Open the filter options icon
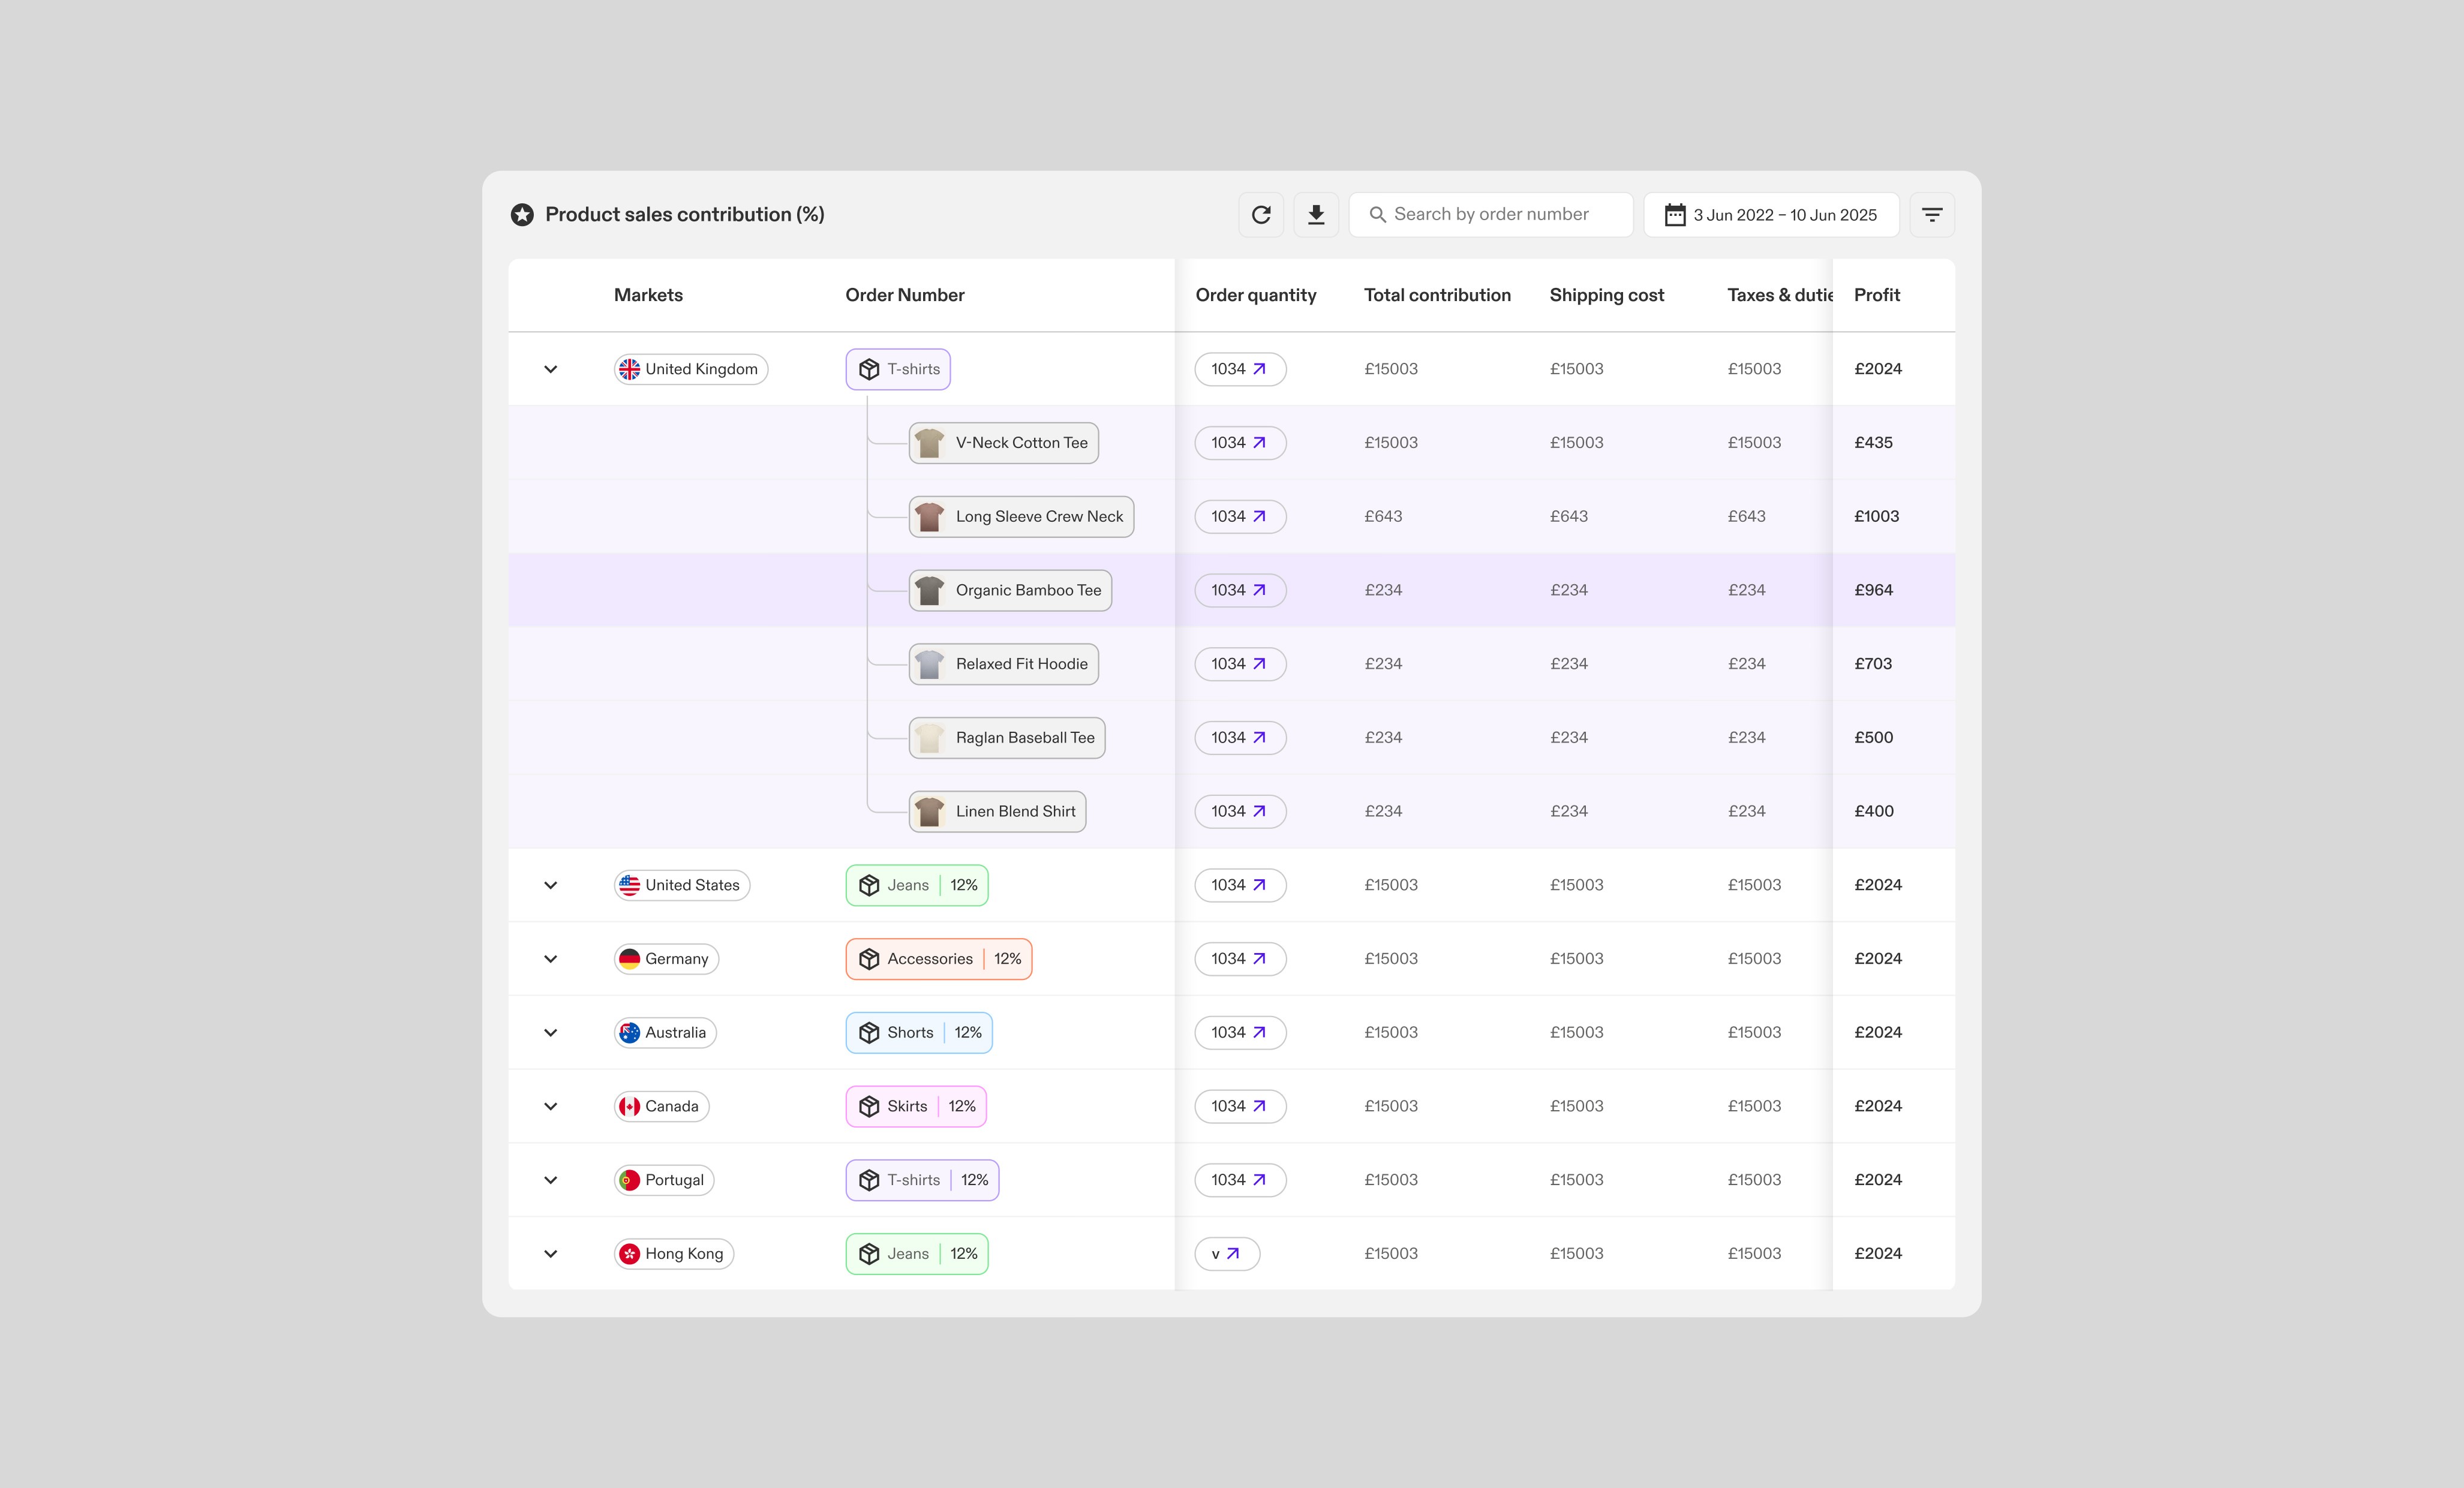The width and height of the screenshot is (2464, 1488). 1931,215
